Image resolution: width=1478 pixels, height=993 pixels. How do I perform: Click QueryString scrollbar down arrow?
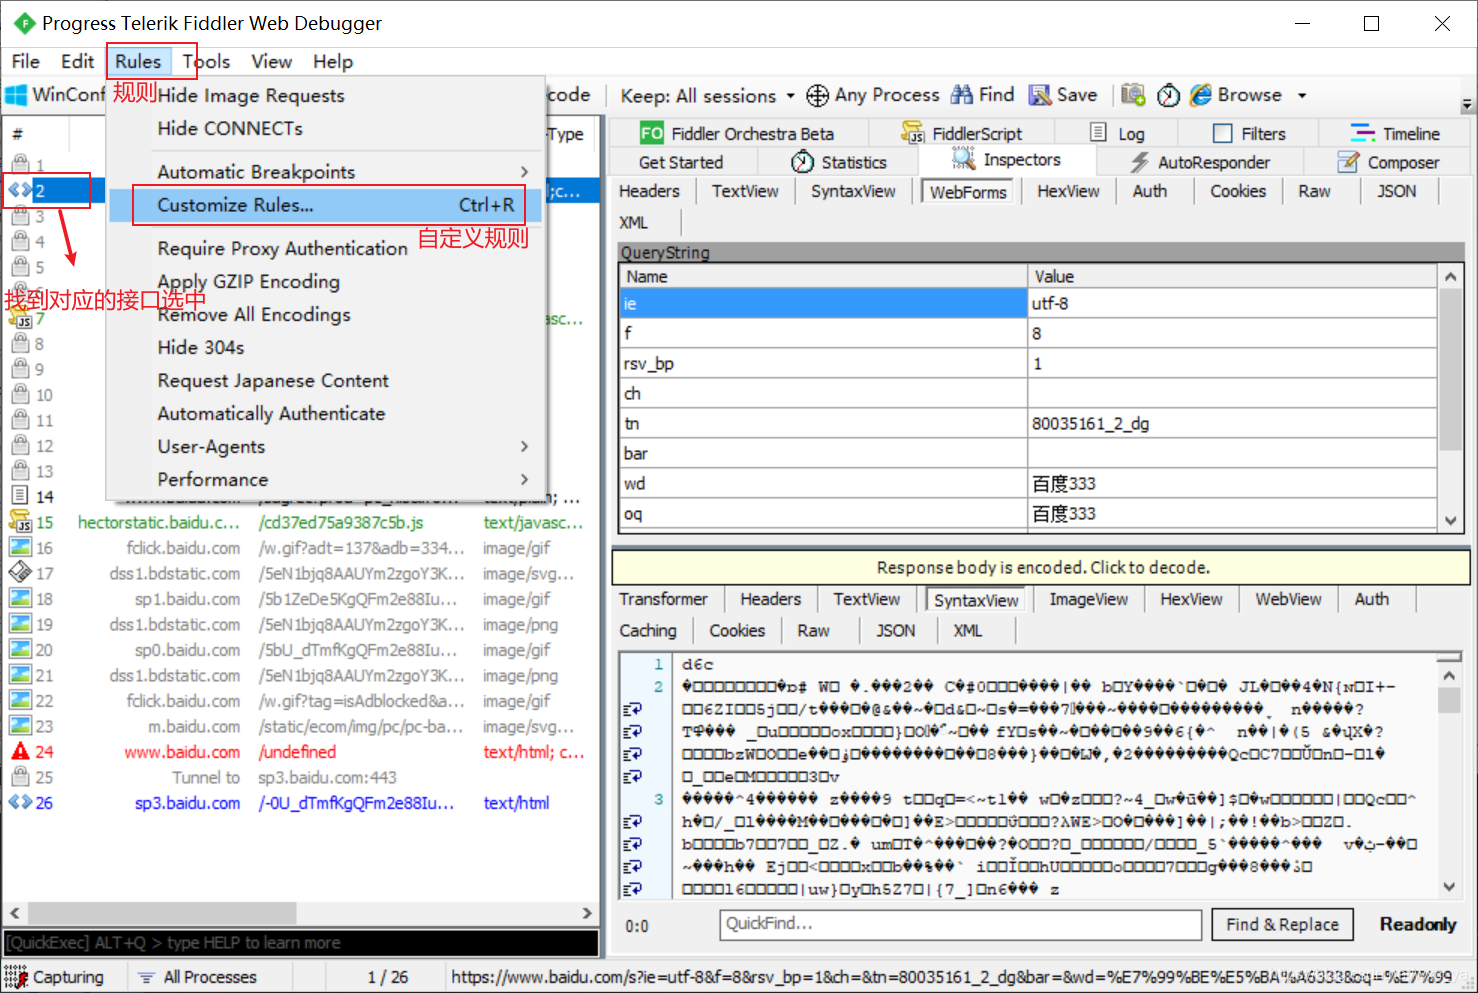pos(1451,520)
